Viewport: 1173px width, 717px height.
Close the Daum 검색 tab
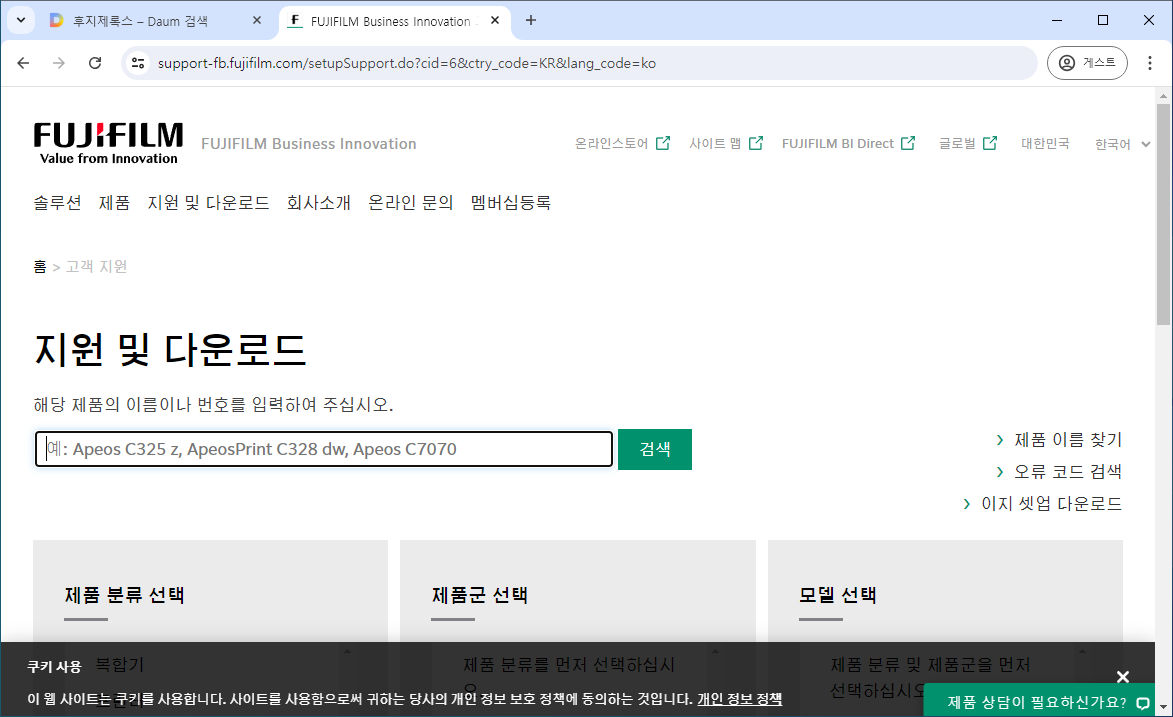pos(257,20)
